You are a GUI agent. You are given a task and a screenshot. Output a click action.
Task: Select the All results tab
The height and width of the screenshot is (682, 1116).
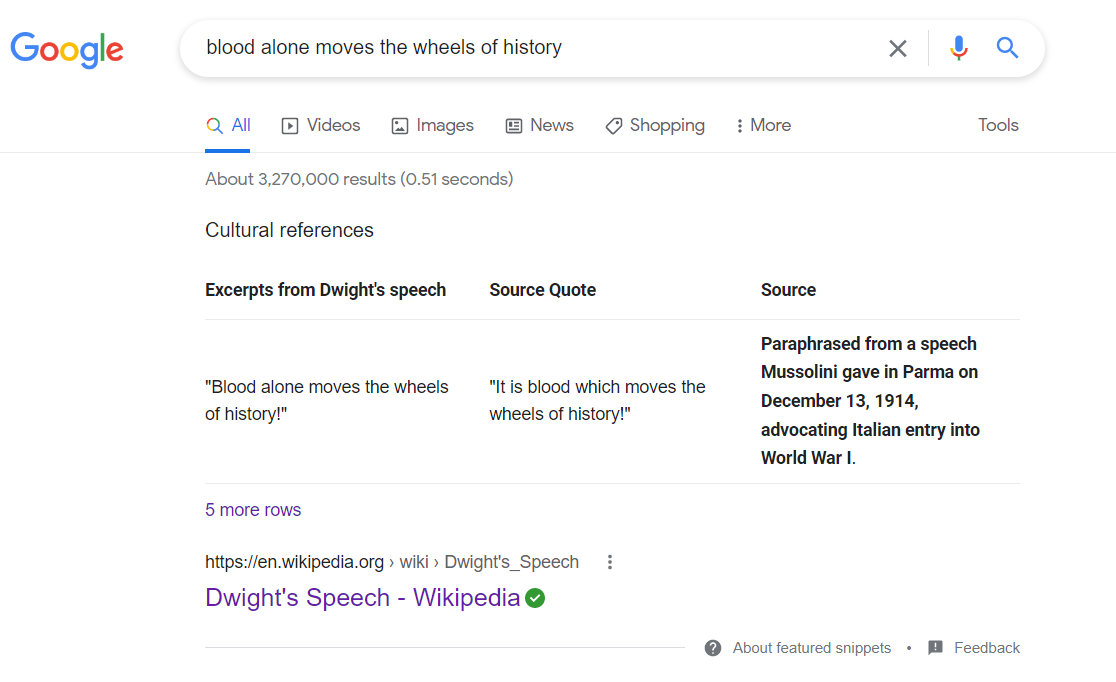coord(228,126)
